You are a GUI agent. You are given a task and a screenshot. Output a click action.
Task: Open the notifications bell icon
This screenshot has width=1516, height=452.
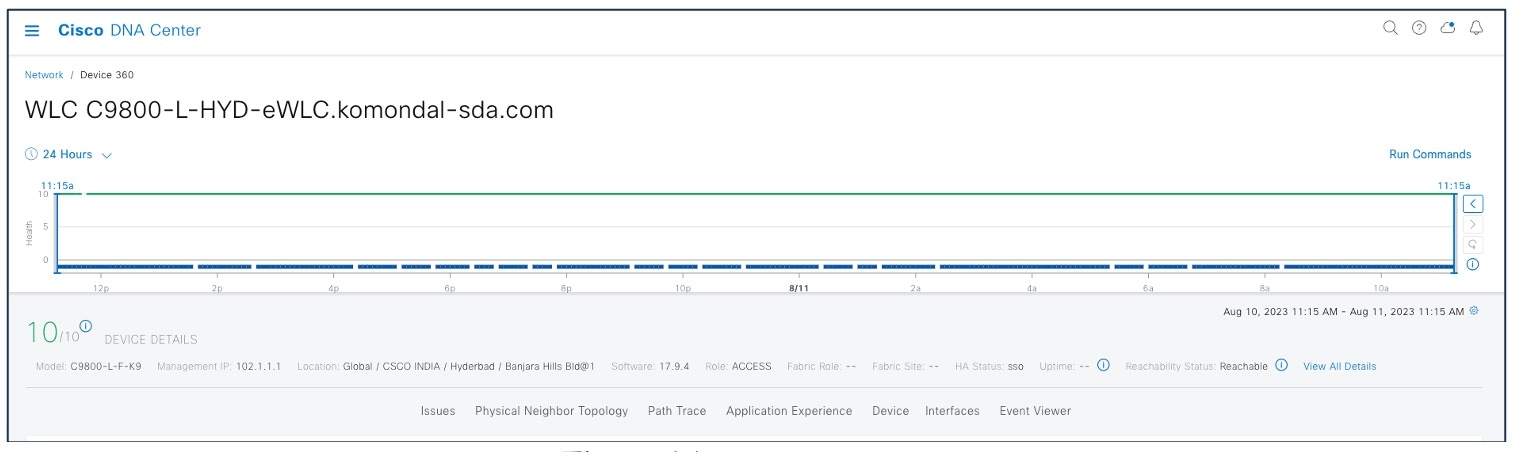(x=1476, y=28)
